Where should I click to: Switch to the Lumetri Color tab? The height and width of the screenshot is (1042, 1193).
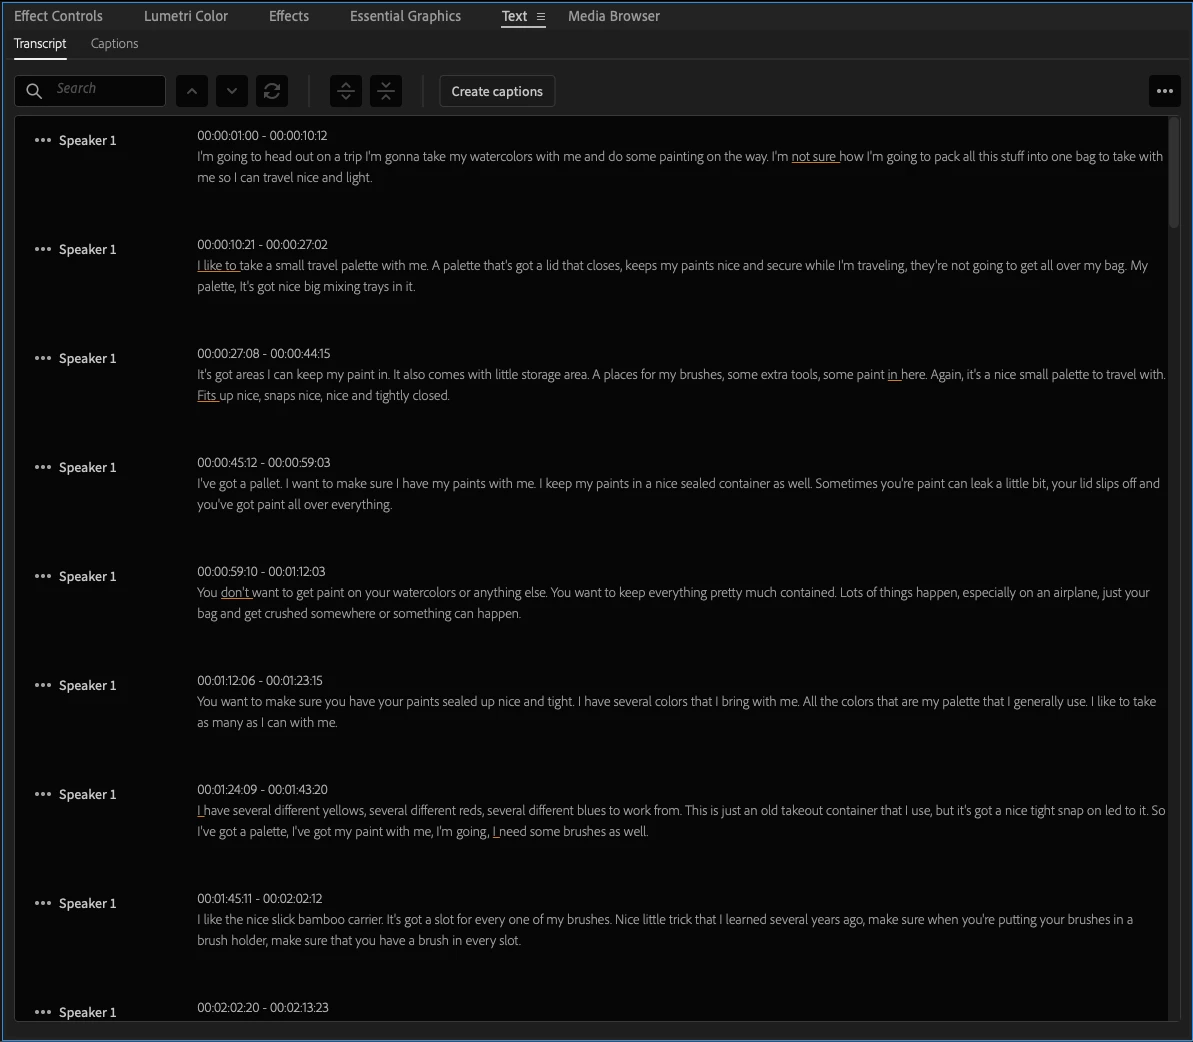pyautogui.click(x=186, y=16)
